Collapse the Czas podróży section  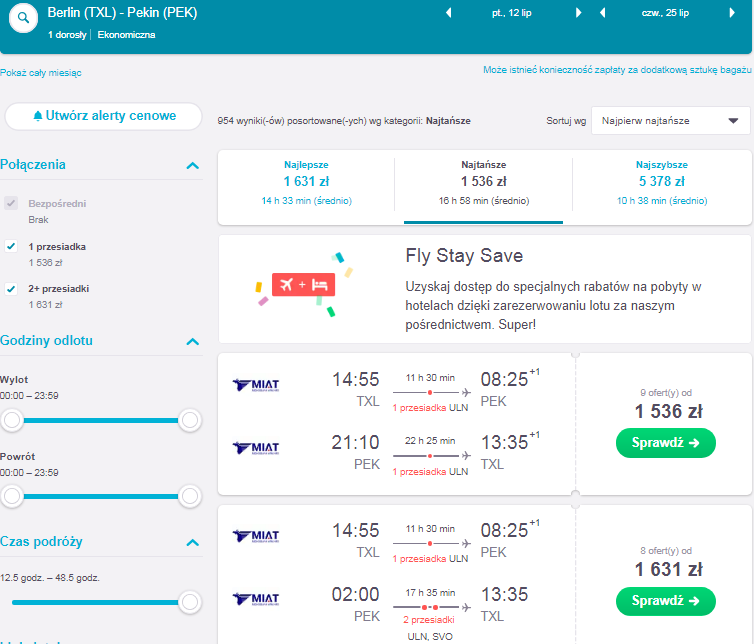click(x=192, y=543)
